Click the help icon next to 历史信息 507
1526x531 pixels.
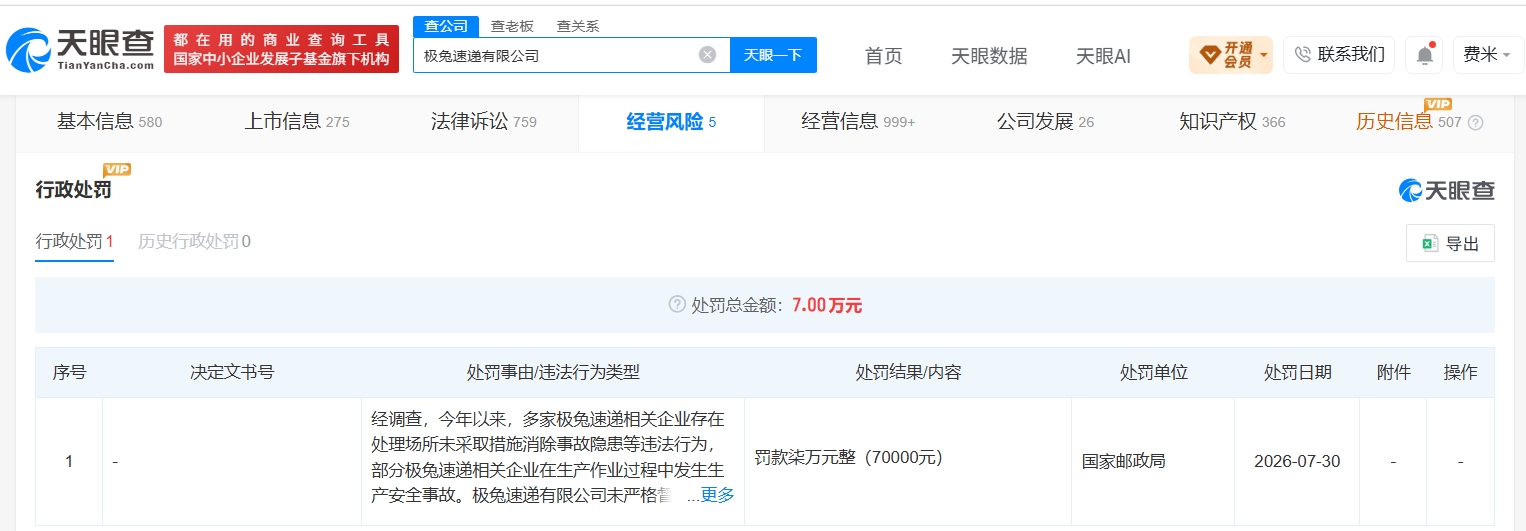[x=1475, y=123]
